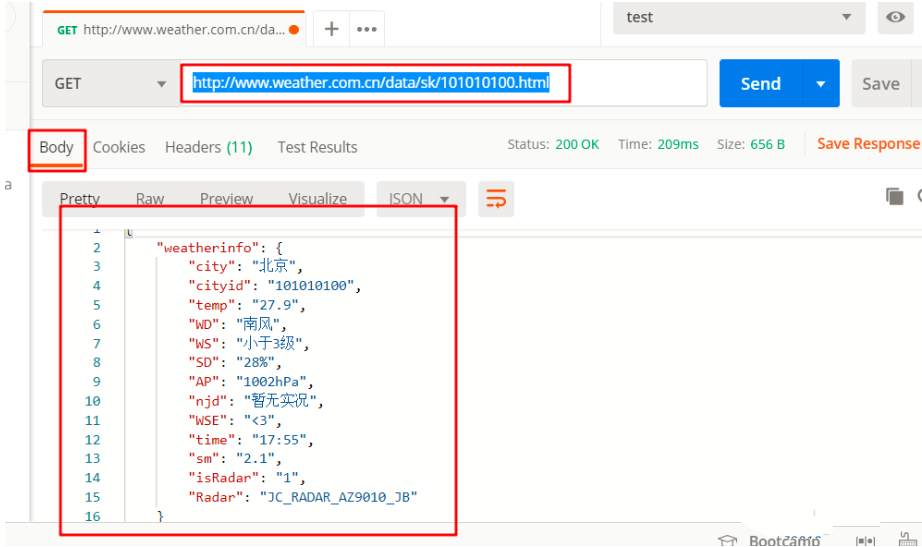Open a new request tab with plus icon
Image resolution: width=922 pixels, height=547 pixels.
click(332, 29)
